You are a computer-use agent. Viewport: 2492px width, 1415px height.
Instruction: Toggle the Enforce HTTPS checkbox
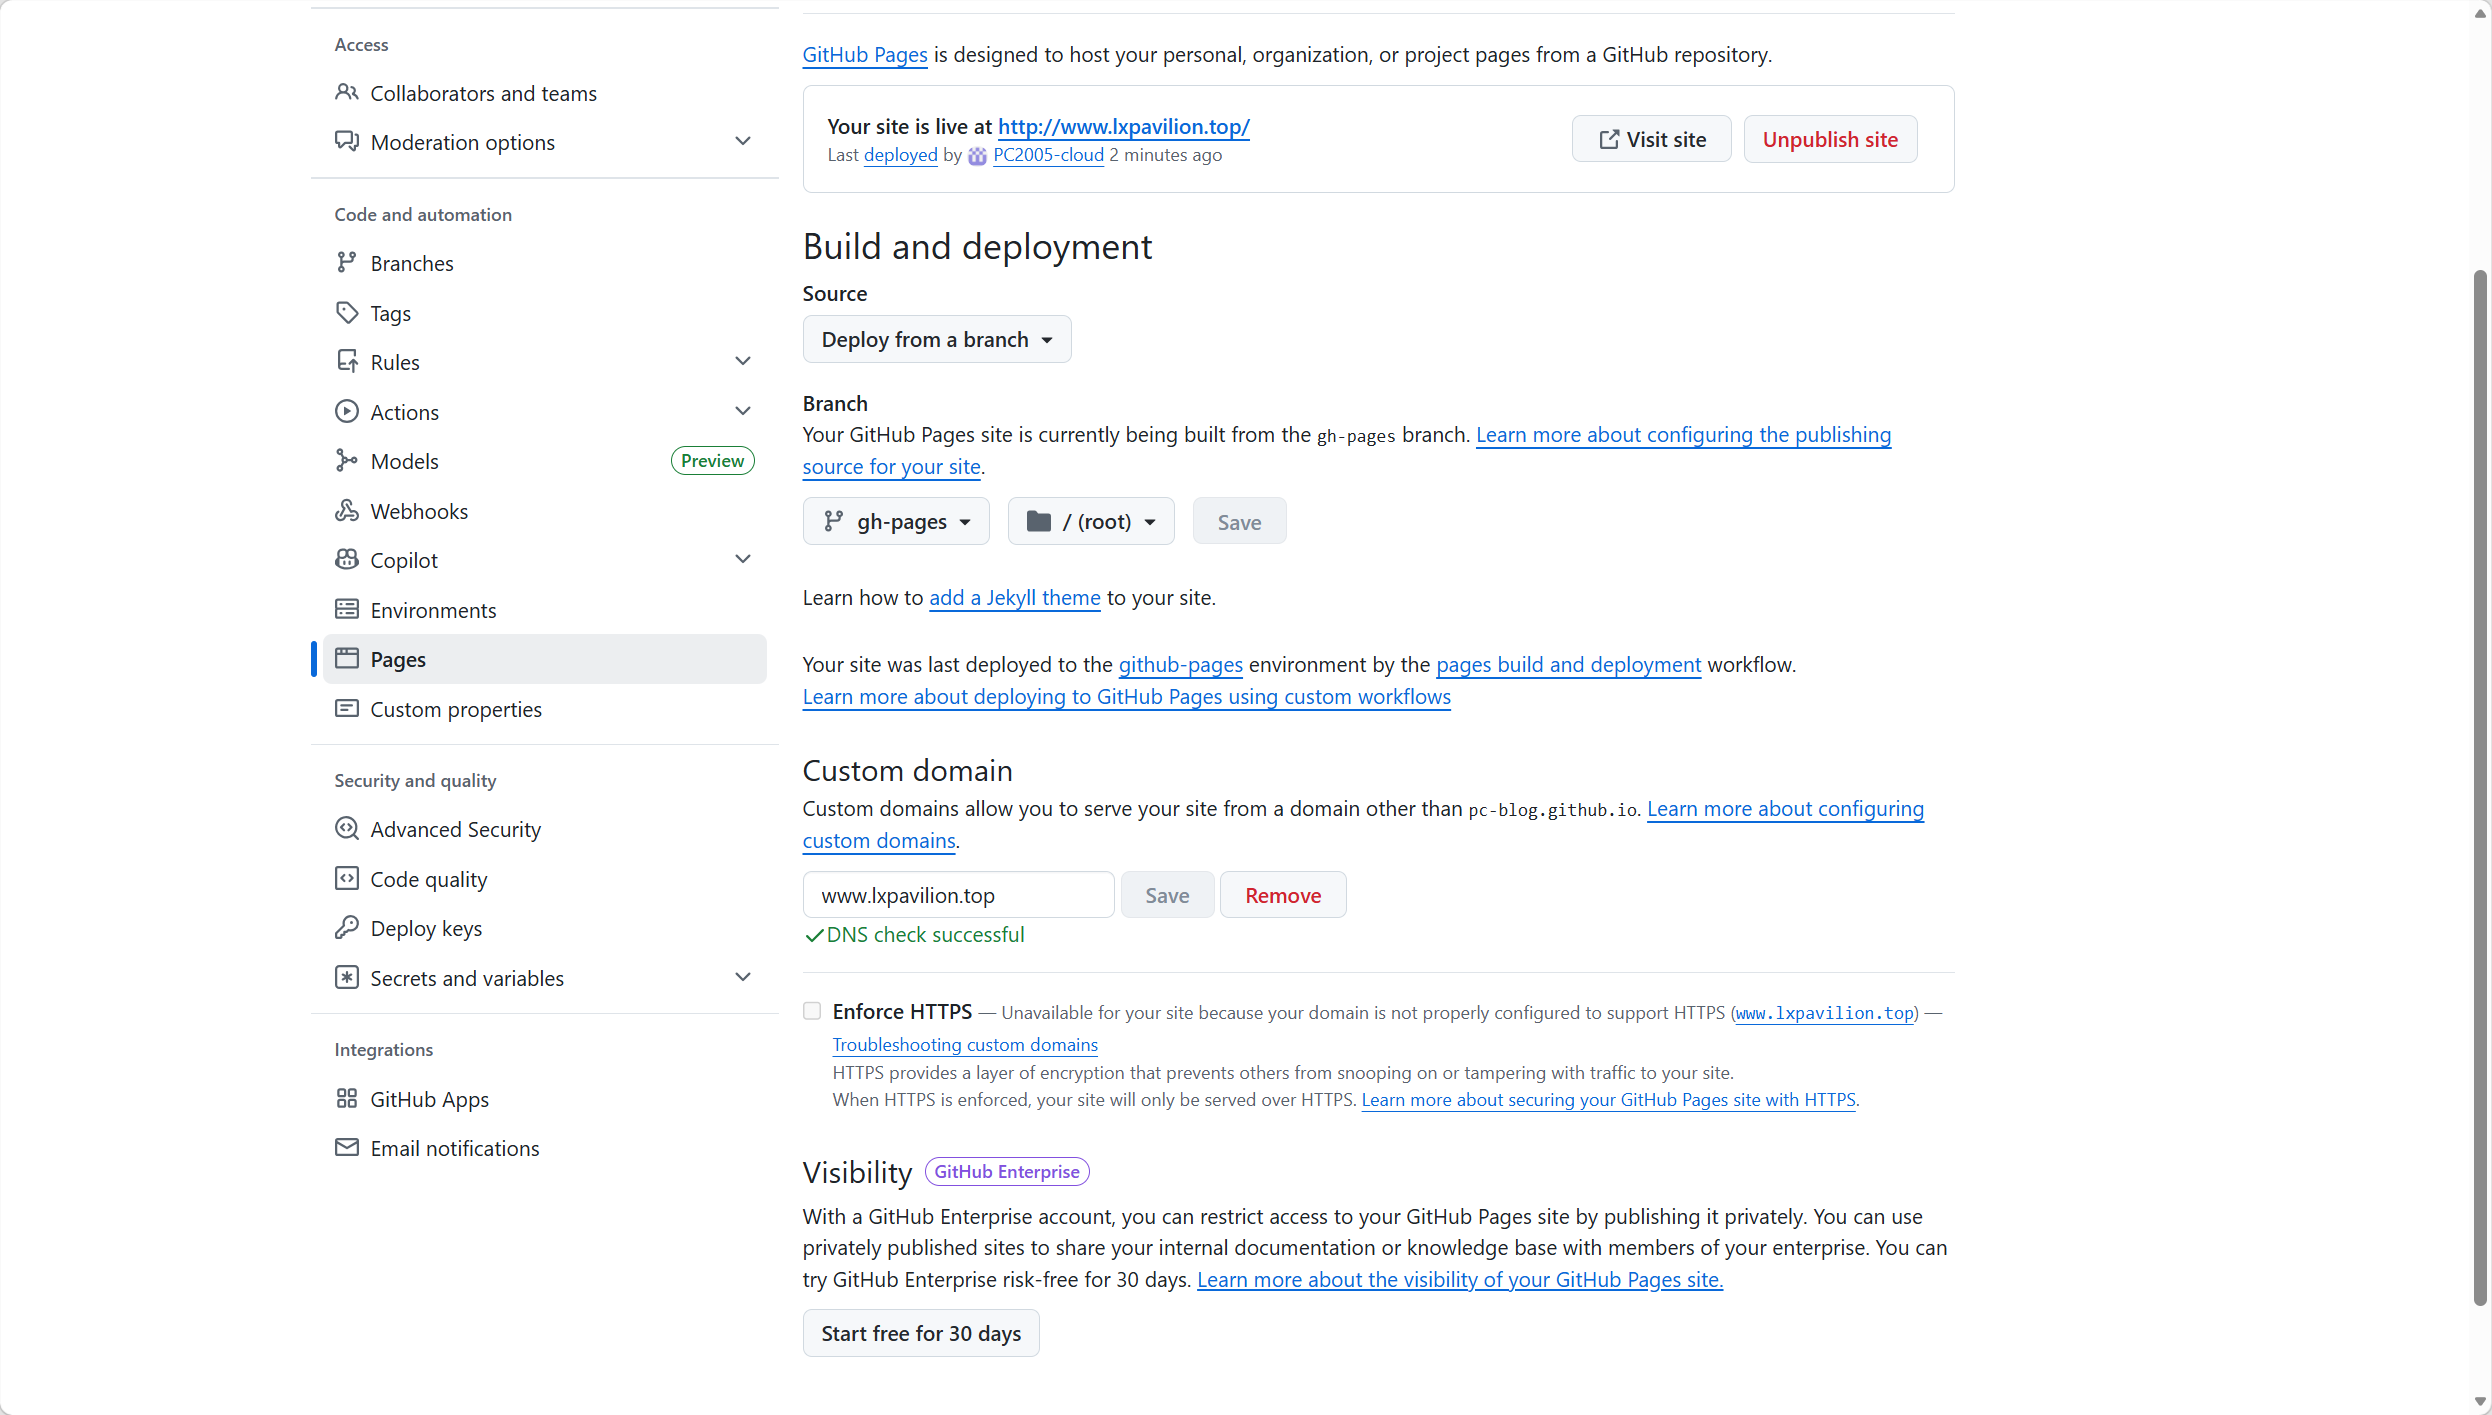tap(812, 1011)
